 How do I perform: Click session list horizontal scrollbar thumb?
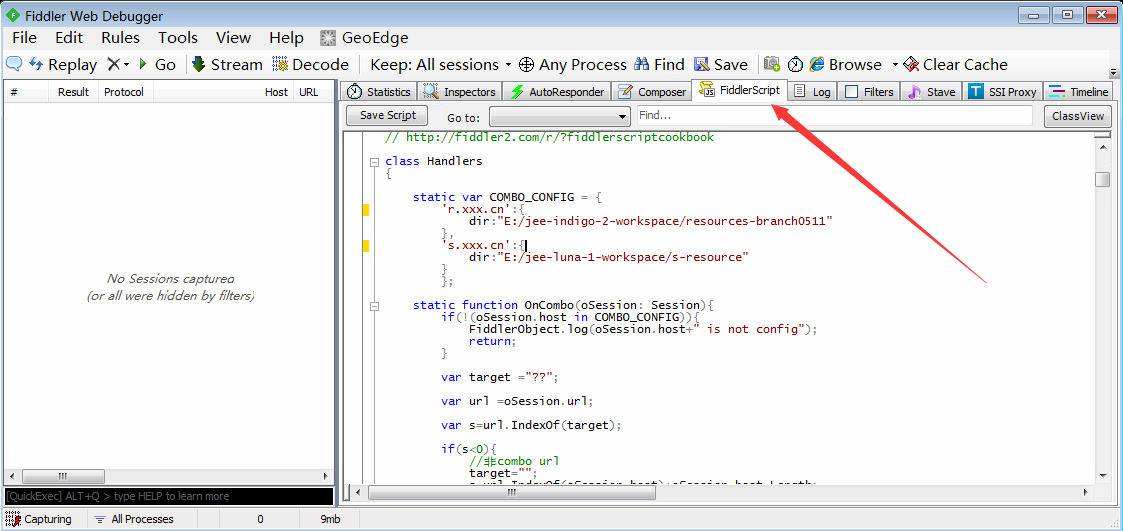(x=63, y=476)
